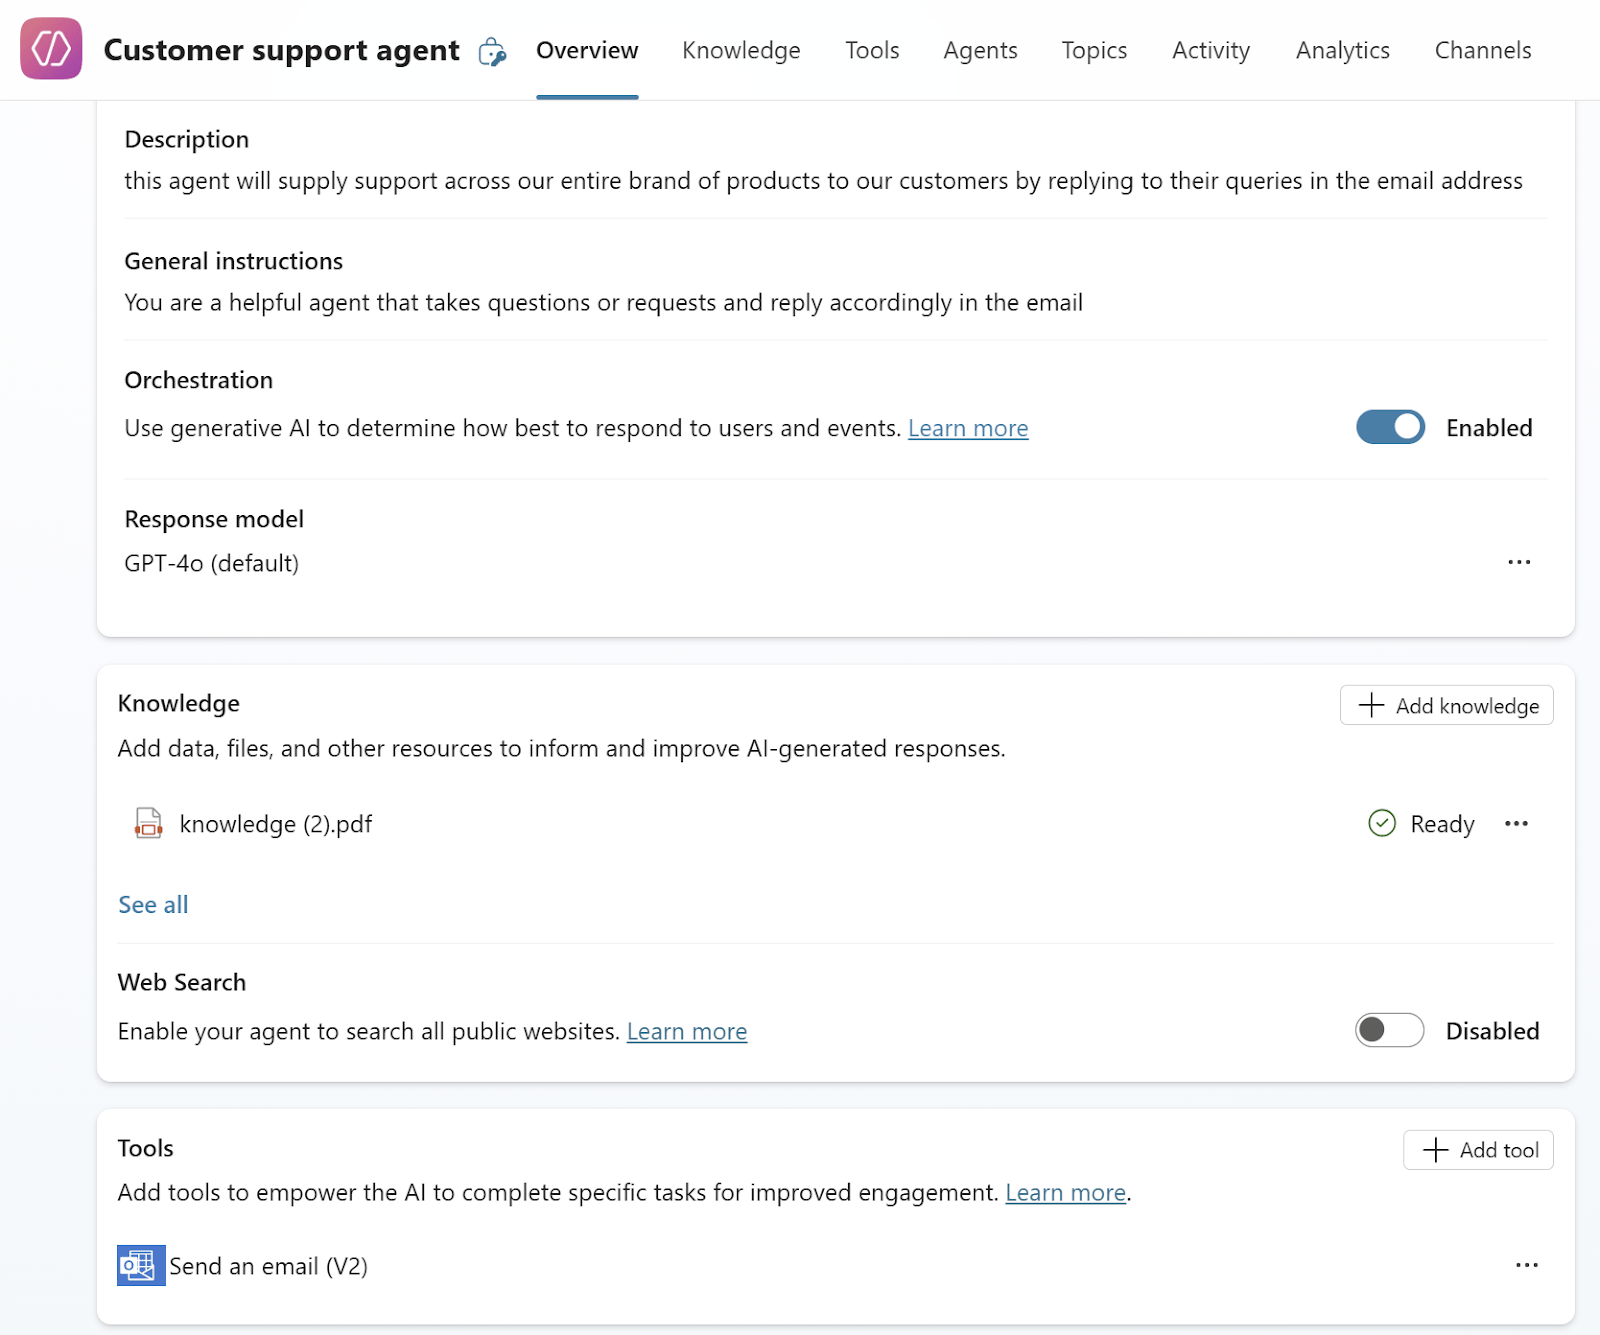Screen dimensions: 1600x1335
Task: Select the Topics tab
Action: (1094, 50)
